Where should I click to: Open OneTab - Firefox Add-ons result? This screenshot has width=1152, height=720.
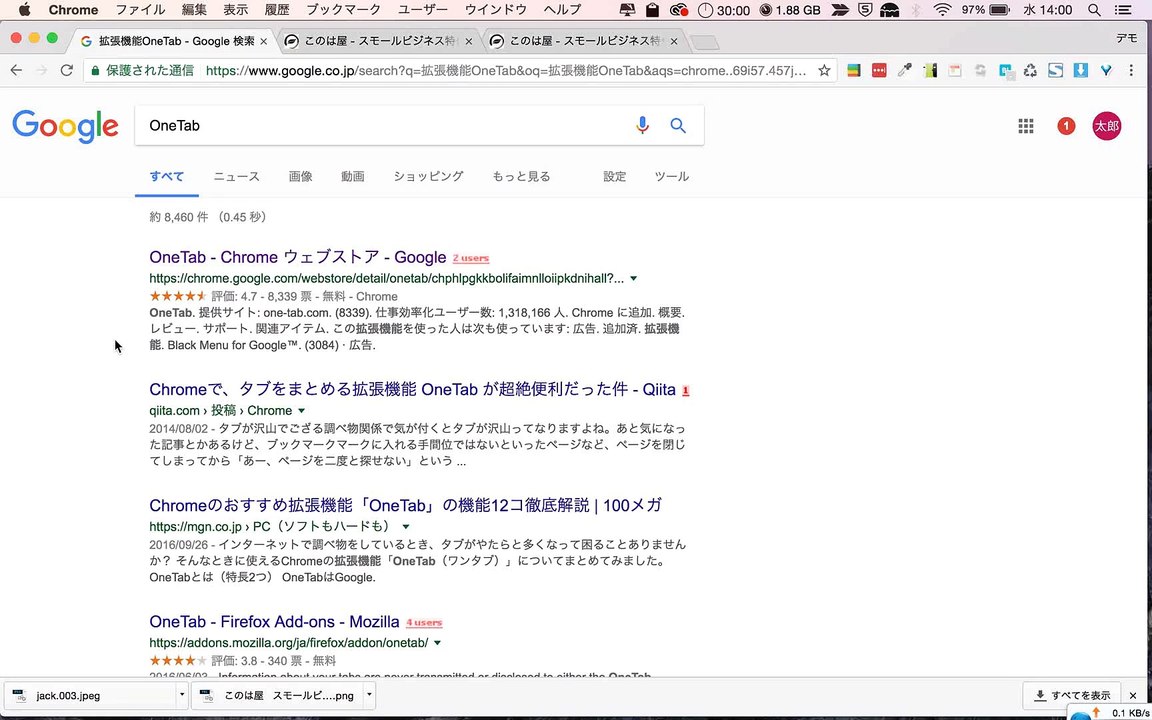click(274, 622)
